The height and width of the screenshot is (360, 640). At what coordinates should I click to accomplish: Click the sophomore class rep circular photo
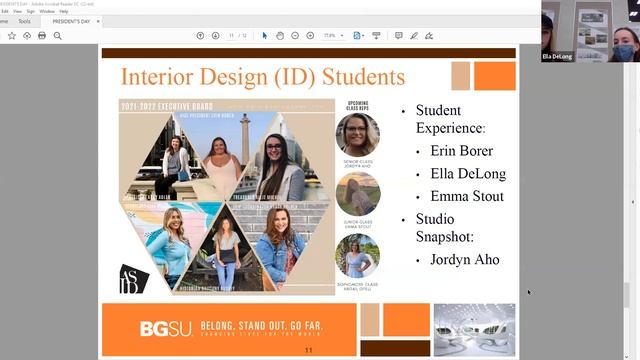(x=358, y=256)
